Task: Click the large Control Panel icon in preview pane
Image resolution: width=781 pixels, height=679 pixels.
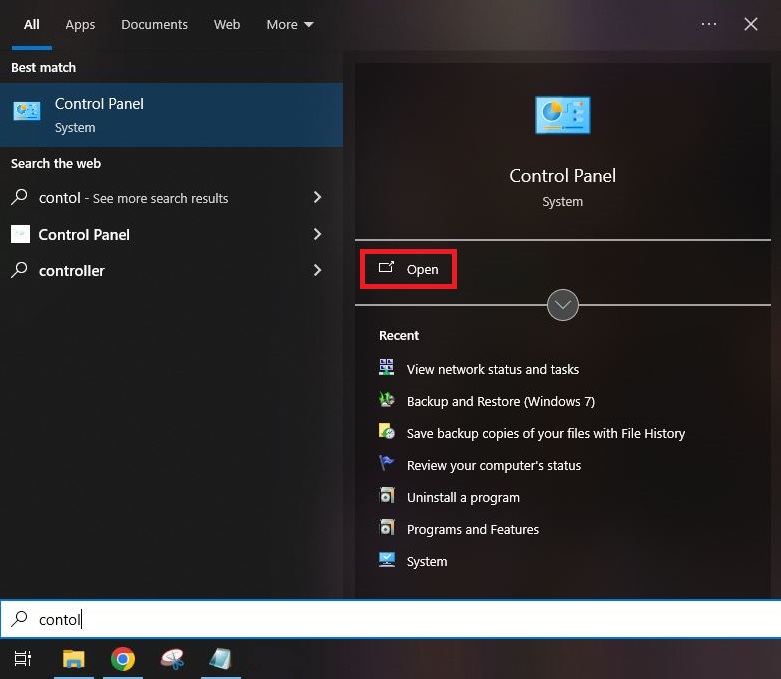Action: point(562,115)
